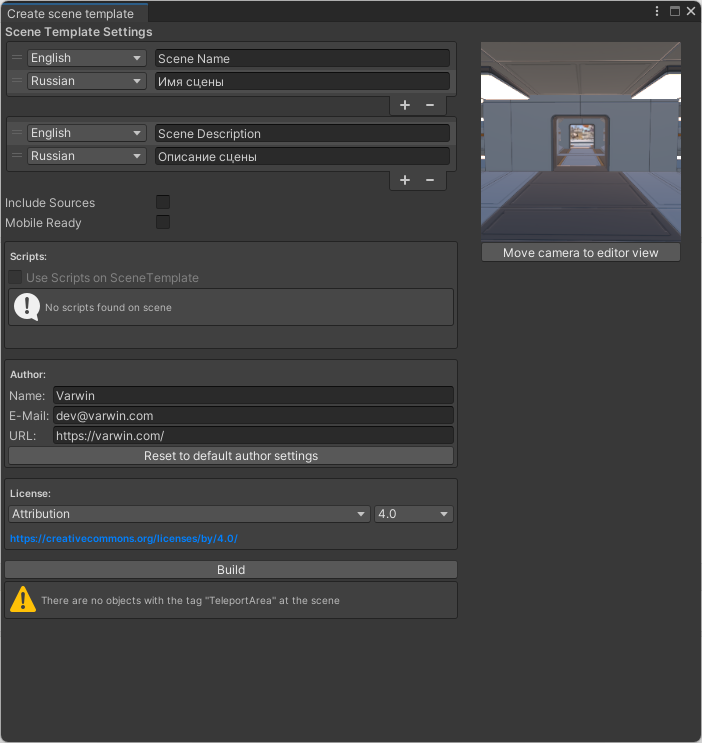702x743 pixels.
Task: Toggle Mobile Ready checkbox
Action: click(x=163, y=222)
